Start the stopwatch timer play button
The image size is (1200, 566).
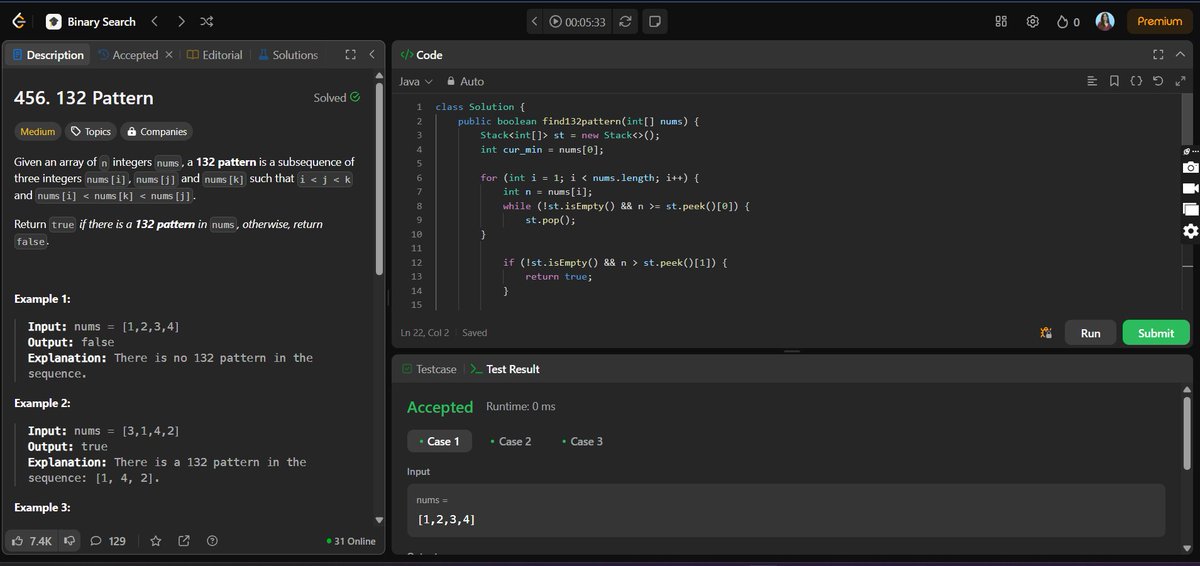pyautogui.click(x=554, y=21)
